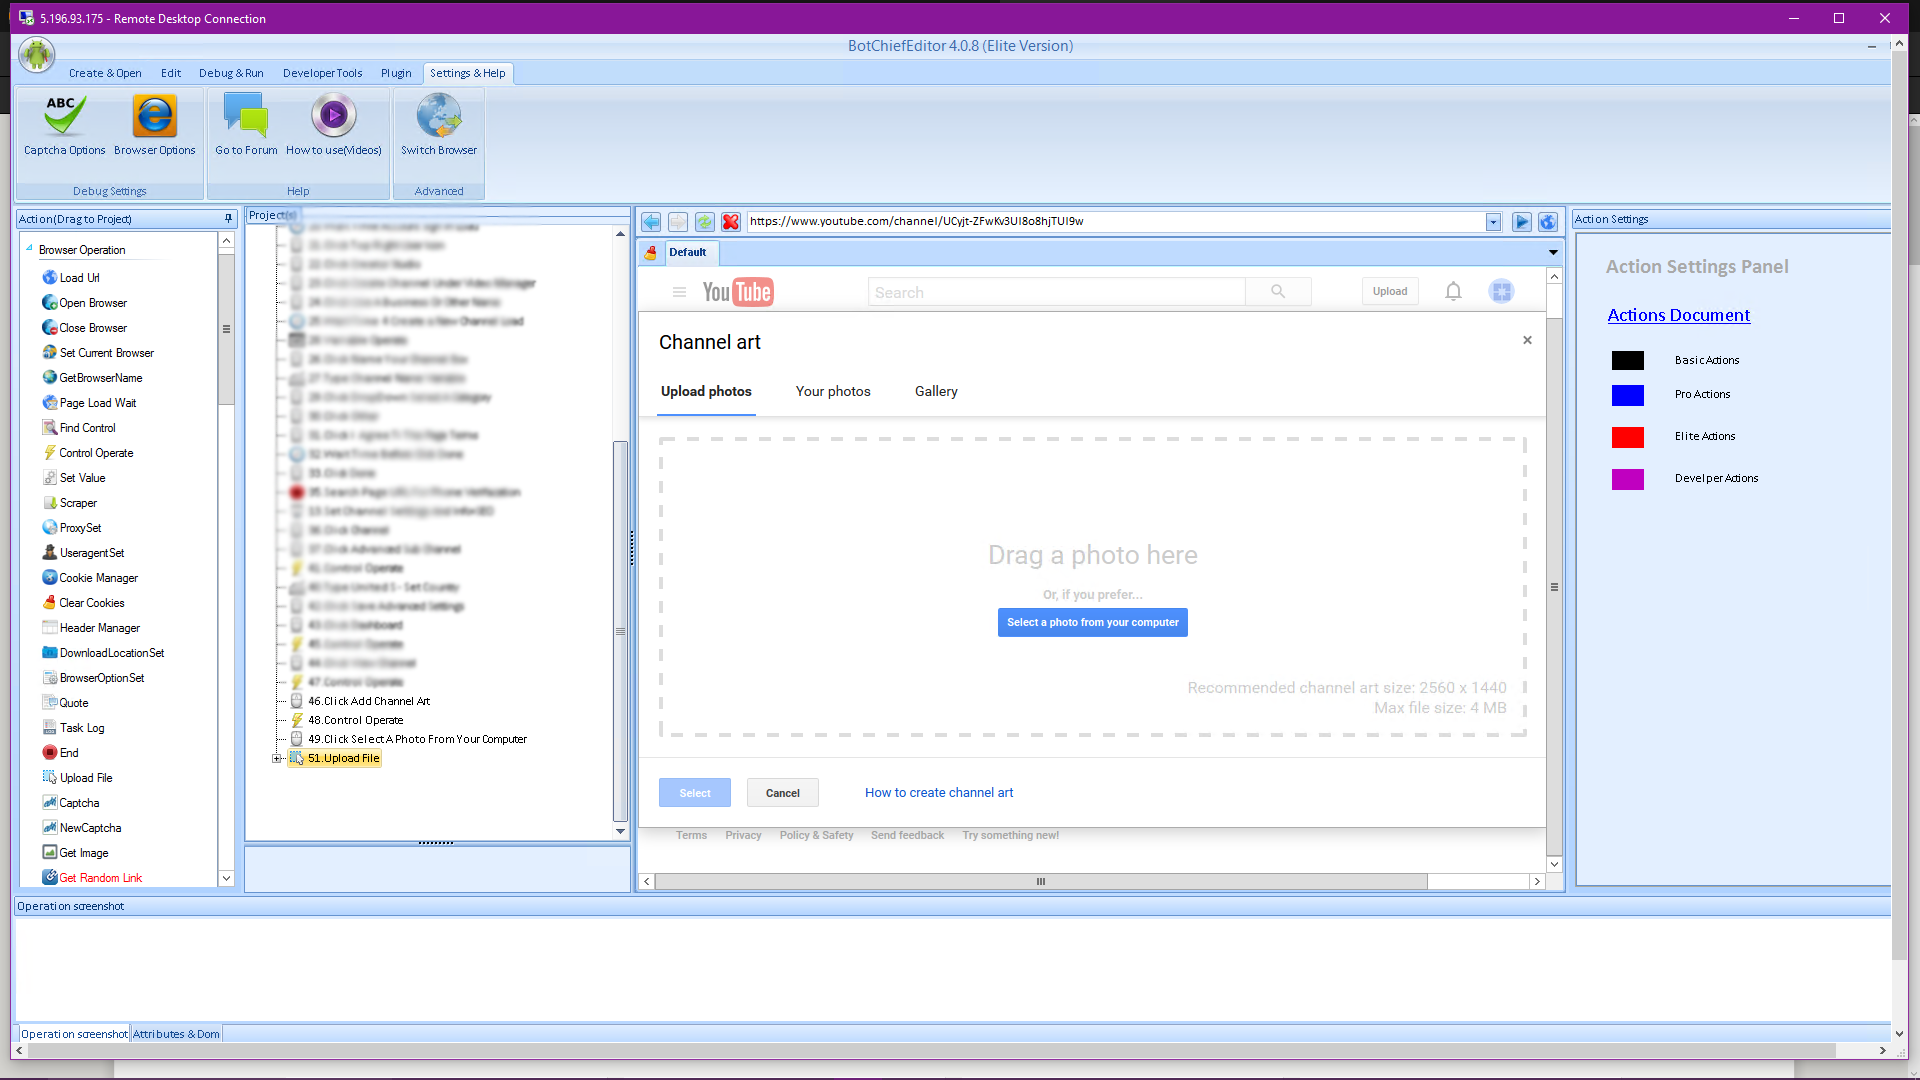The width and height of the screenshot is (1920, 1080).
Task: Collapse the Browser Operation group
Action: [29, 249]
